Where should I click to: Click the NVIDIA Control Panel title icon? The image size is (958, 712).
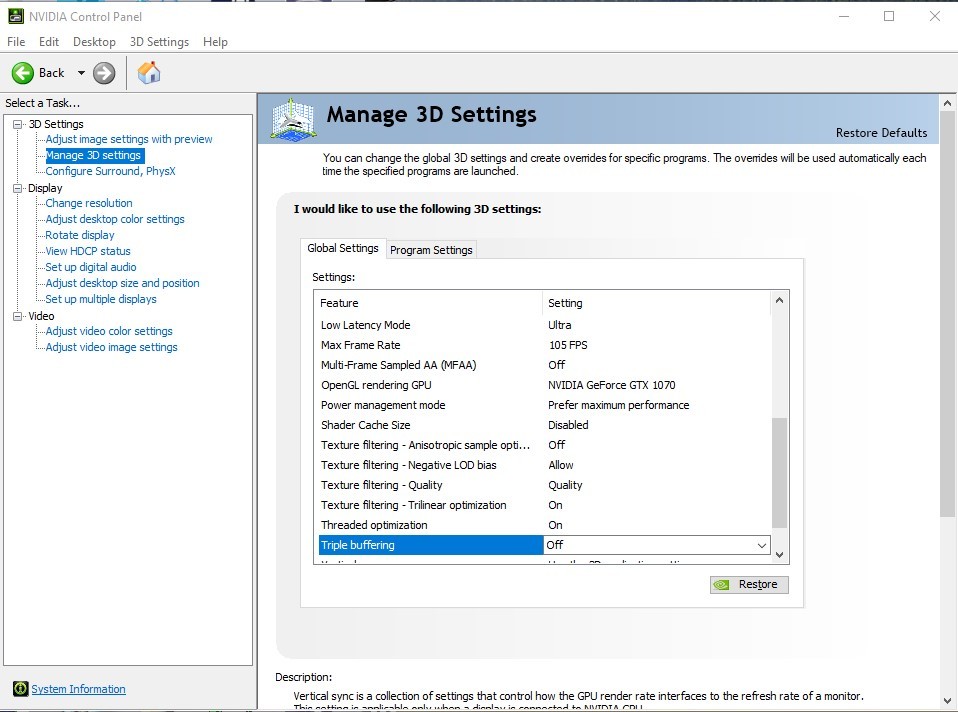(16, 17)
